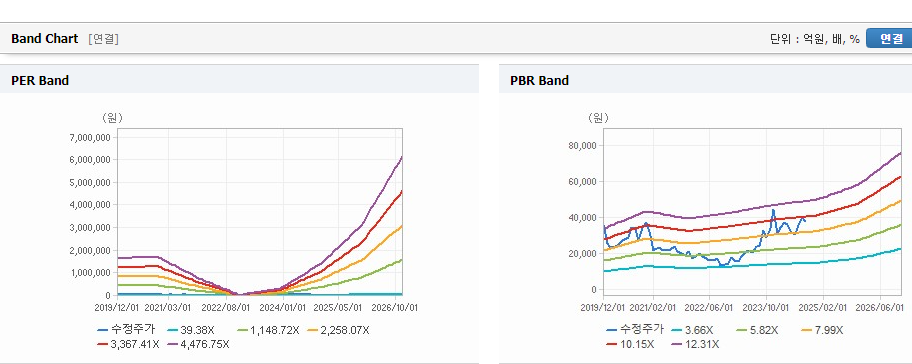Click the PBR Band panel title
The image size is (912, 364).
(x=539, y=81)
